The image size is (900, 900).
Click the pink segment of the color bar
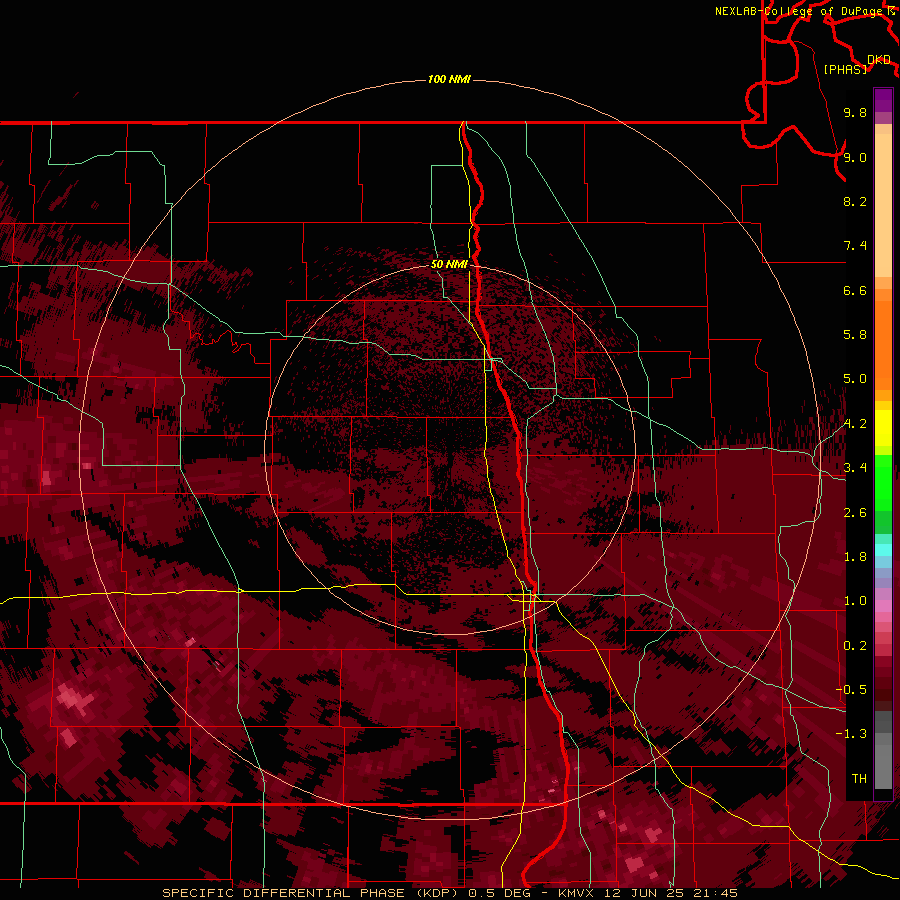click(x=883, y=606)
